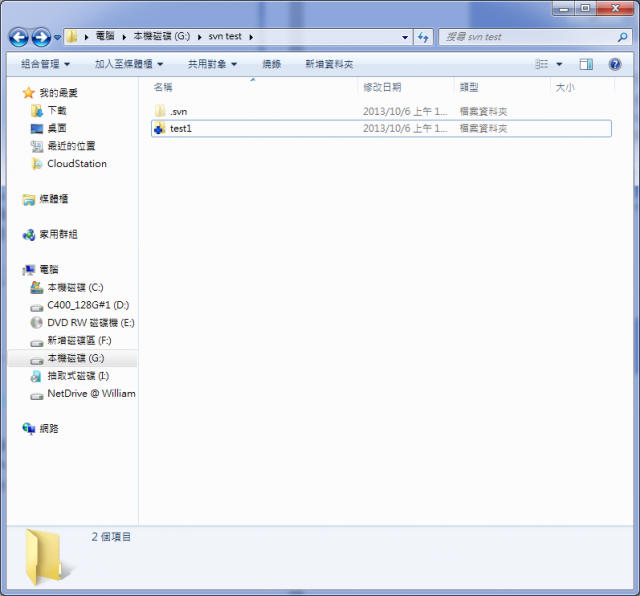640x596 pixels.
Task: Click the 媒體櫃 libraries icon
Action: coord(29,200)
